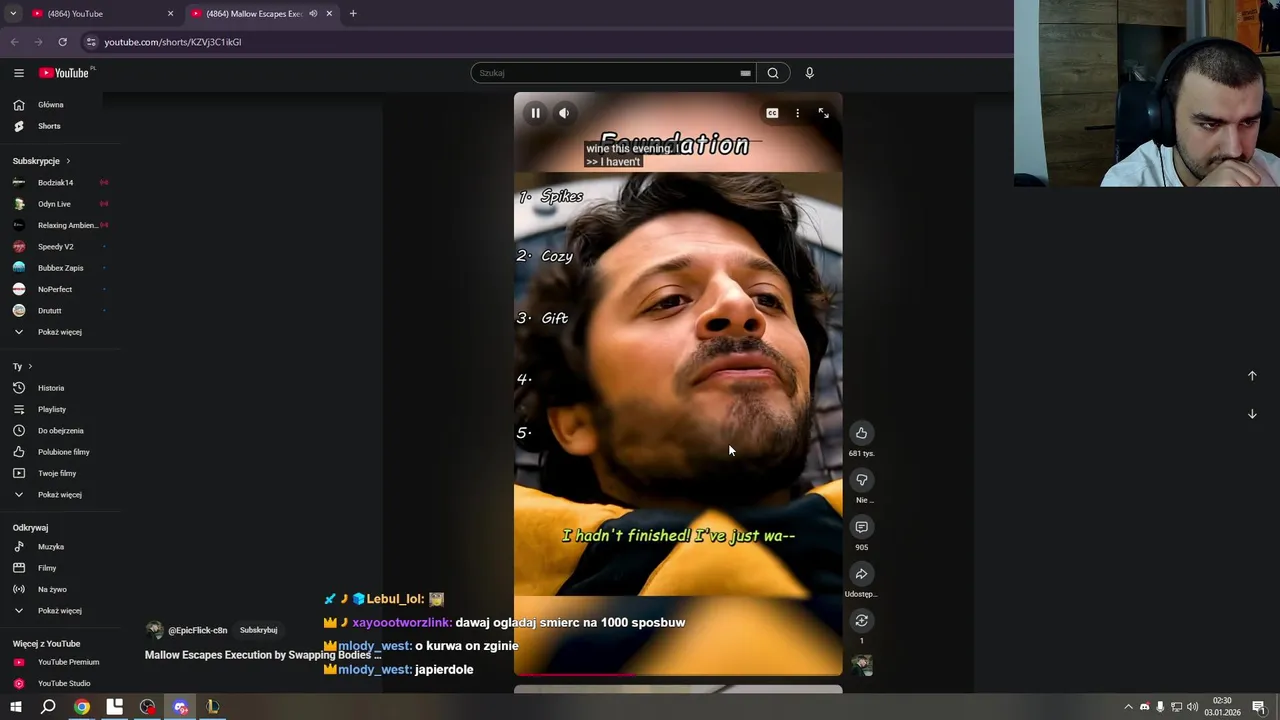Open the Short's three-dot options menu
Viewport: 1280px width, 720px height.
coord(797,113)
